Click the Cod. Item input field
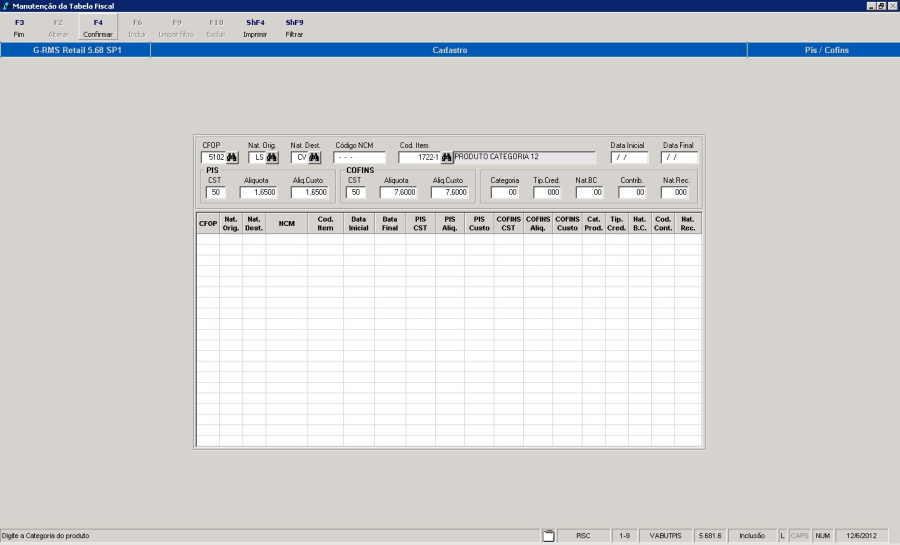 click(x=419, y=157)
